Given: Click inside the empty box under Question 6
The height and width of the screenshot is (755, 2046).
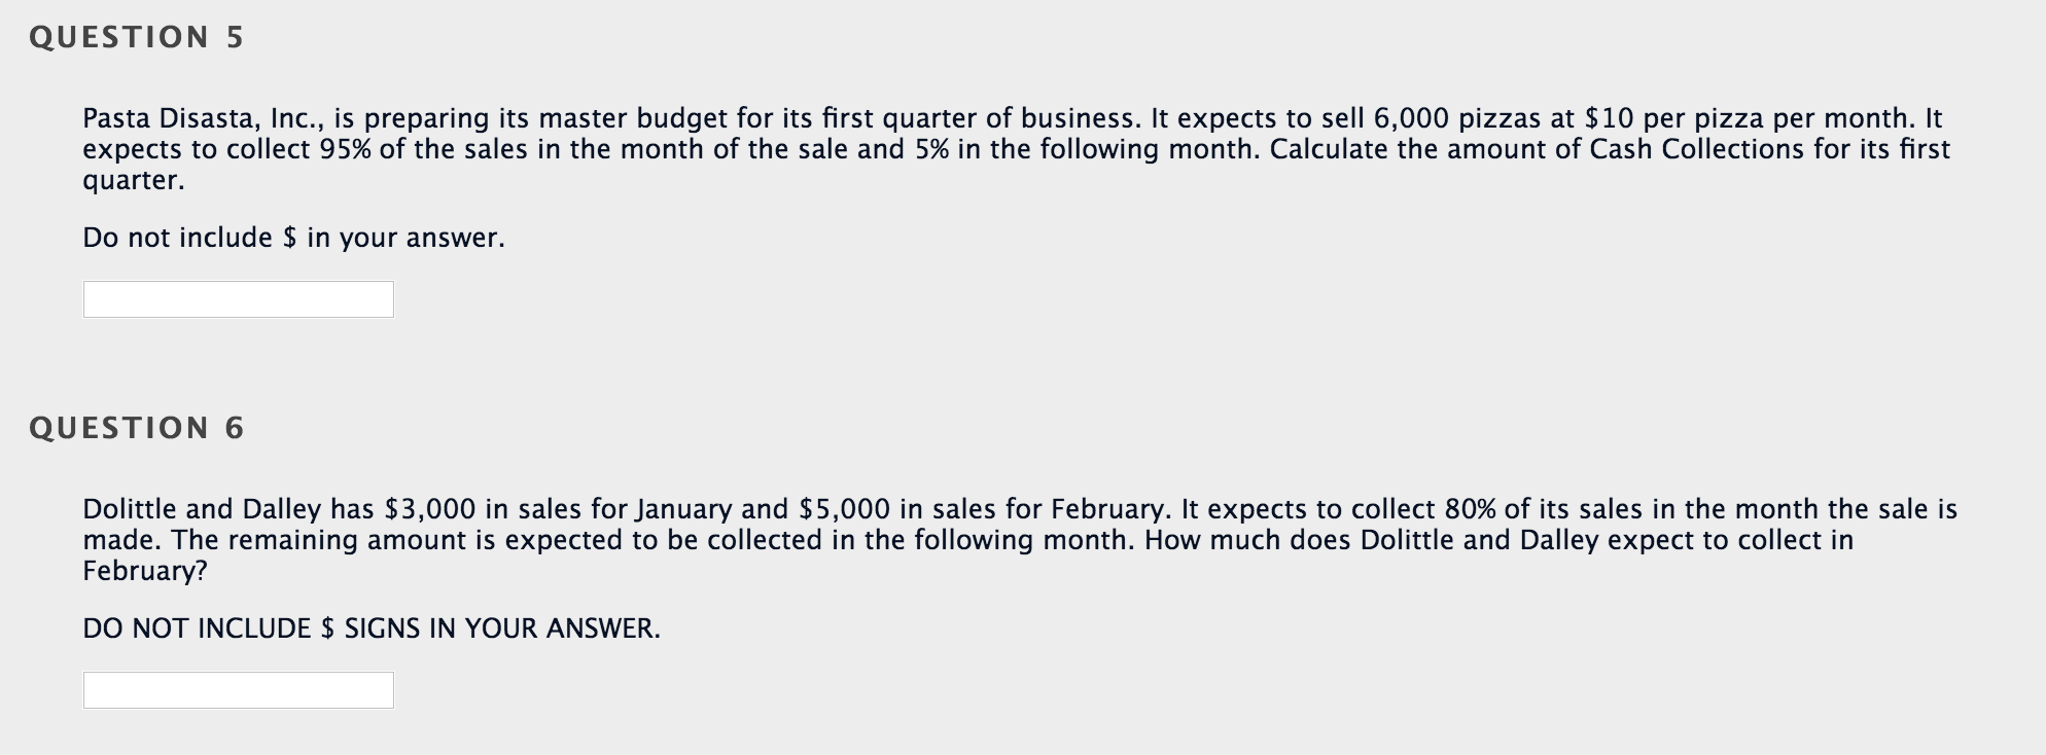Looking at the screenshot, I should click(238, 689).
